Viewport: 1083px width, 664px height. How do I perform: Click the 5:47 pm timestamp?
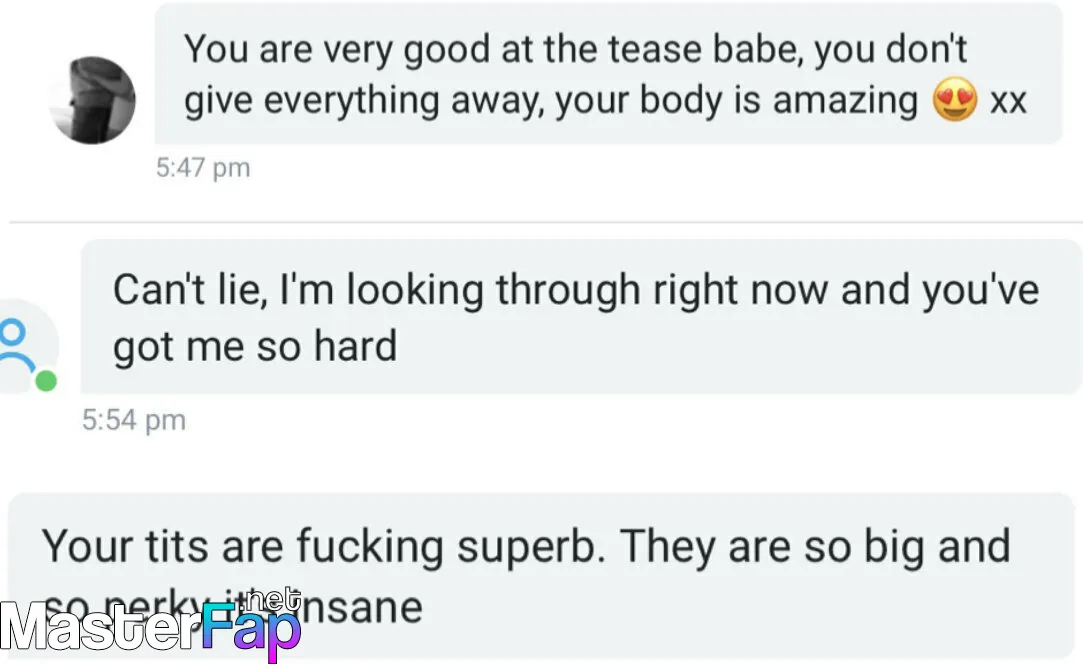coord(202,168)
